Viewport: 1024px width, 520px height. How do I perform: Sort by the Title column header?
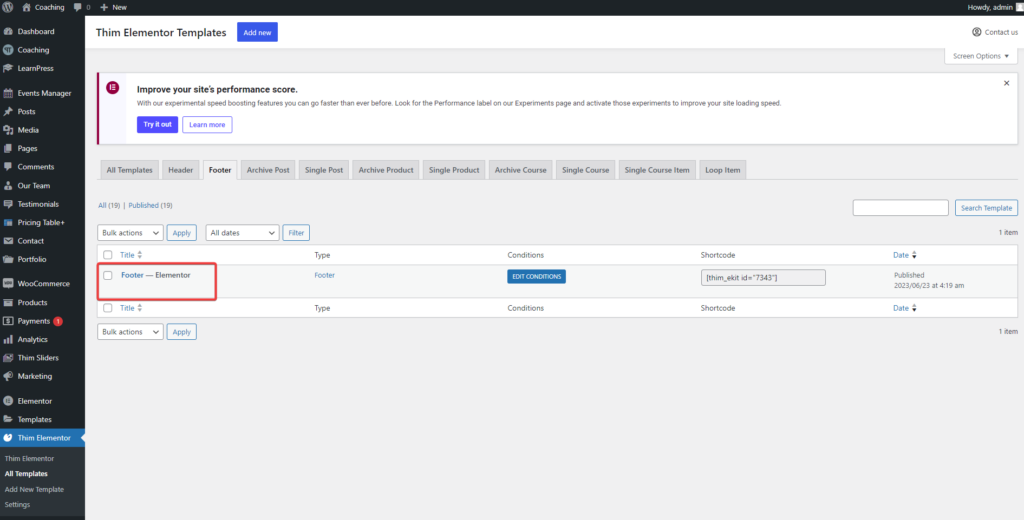[x=131, y=255]
